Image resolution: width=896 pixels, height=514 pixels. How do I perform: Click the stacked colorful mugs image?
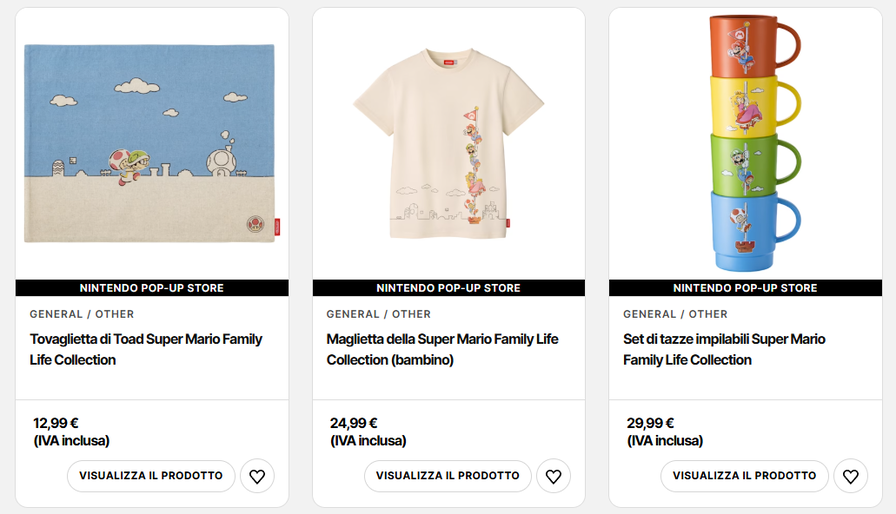[745, 143]
